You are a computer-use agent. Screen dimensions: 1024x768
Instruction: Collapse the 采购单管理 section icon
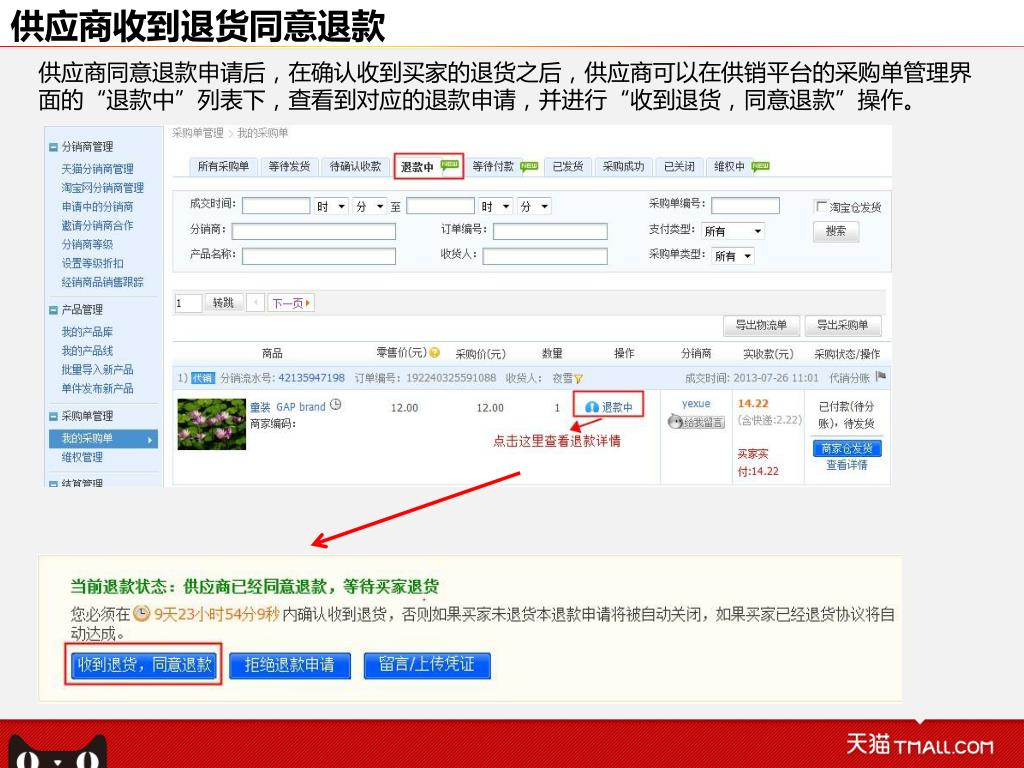pos(54,416)
